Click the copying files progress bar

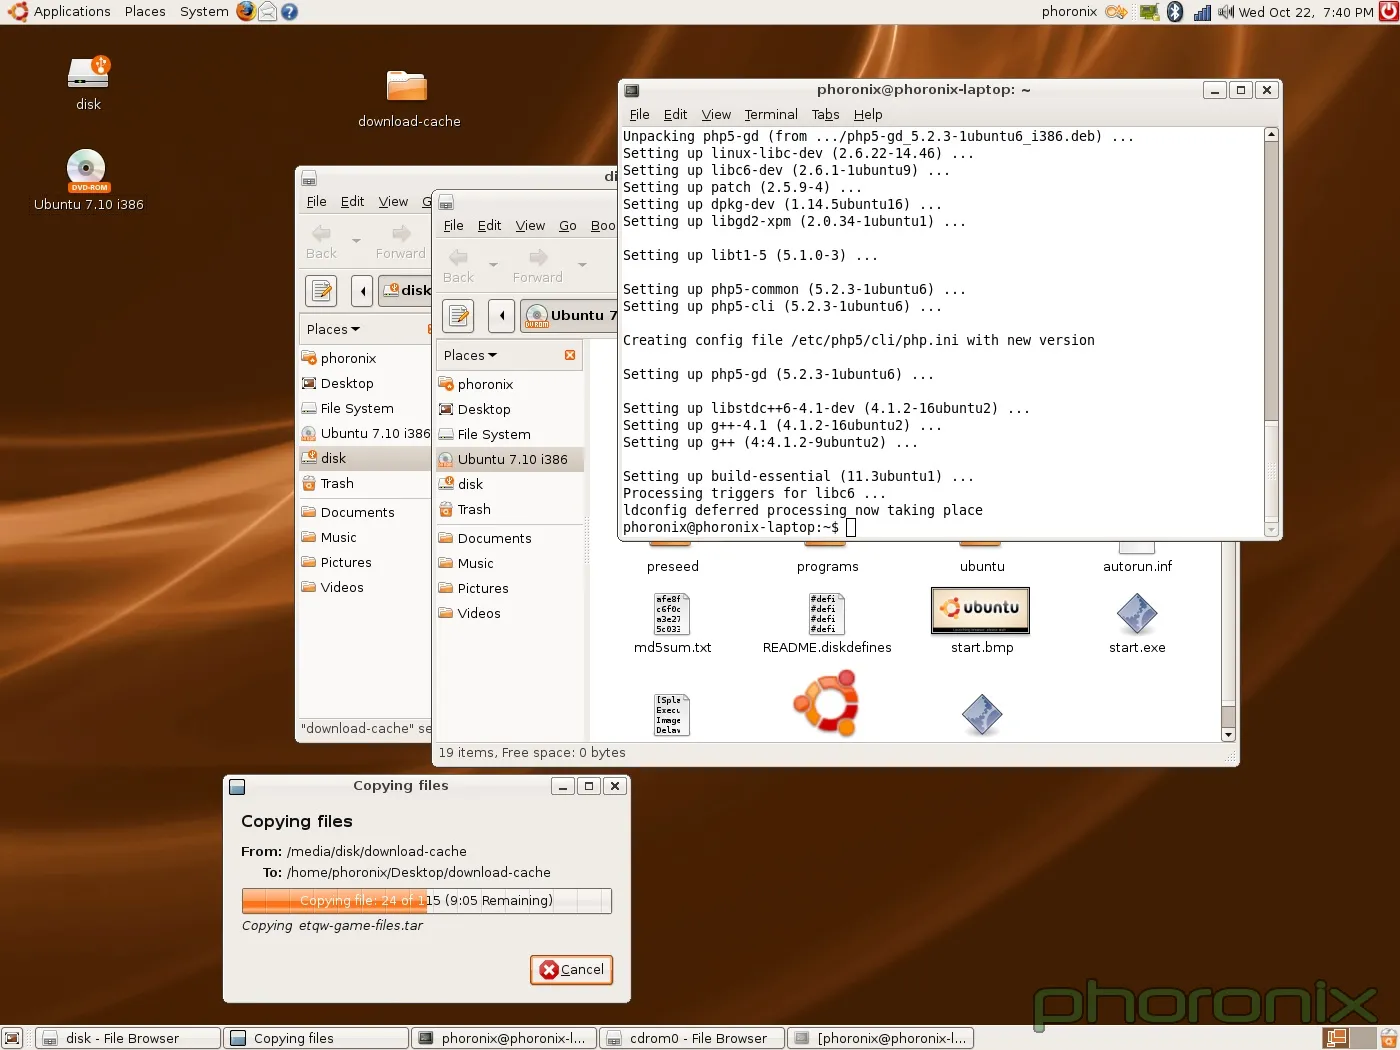pos(426,901)
